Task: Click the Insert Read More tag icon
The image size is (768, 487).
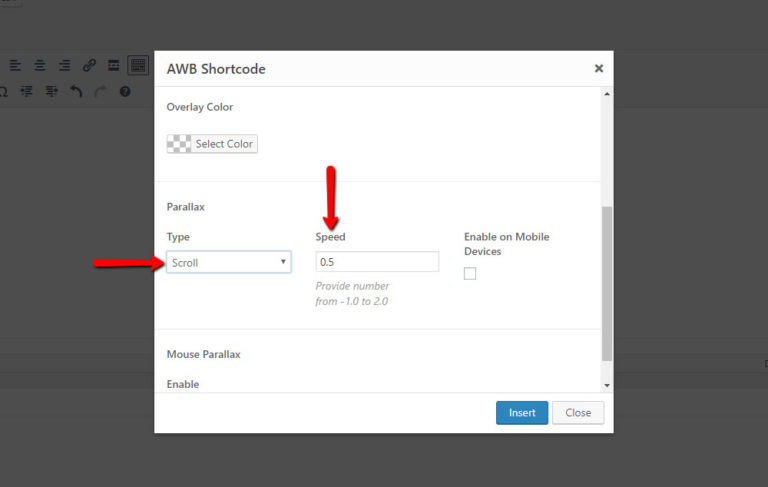Action: click(114, 66)
